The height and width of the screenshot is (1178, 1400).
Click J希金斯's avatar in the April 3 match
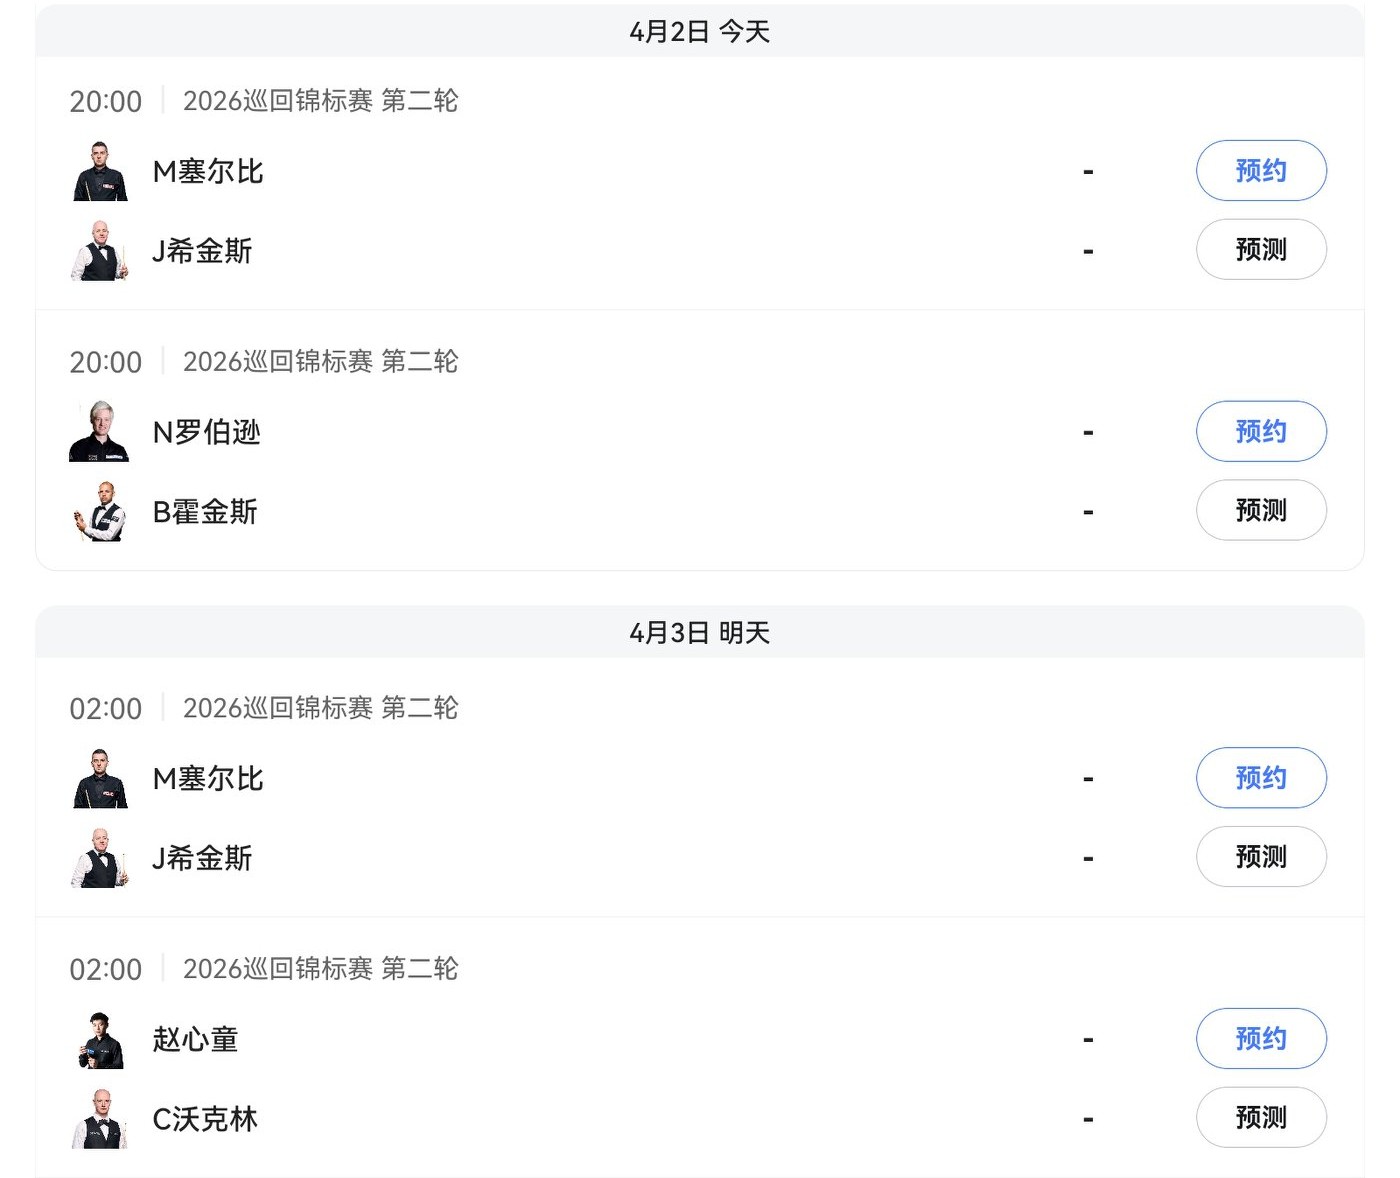(x=100, y=857)
